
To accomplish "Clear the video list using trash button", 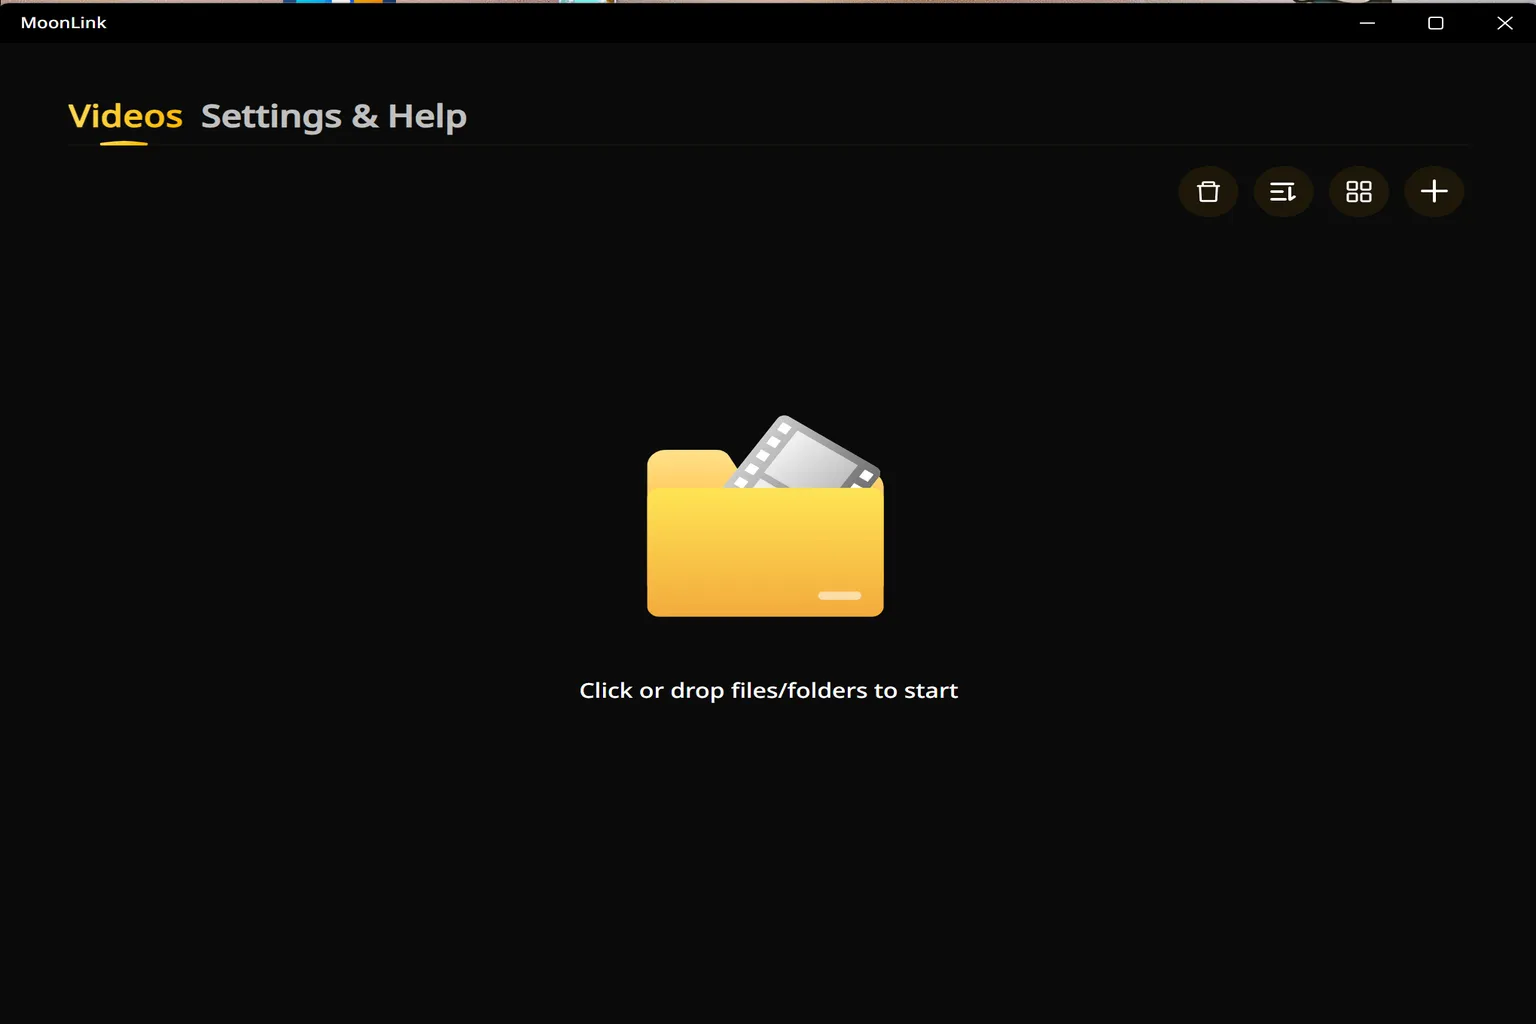I will pyautogui.click(x=1208, y=191).
